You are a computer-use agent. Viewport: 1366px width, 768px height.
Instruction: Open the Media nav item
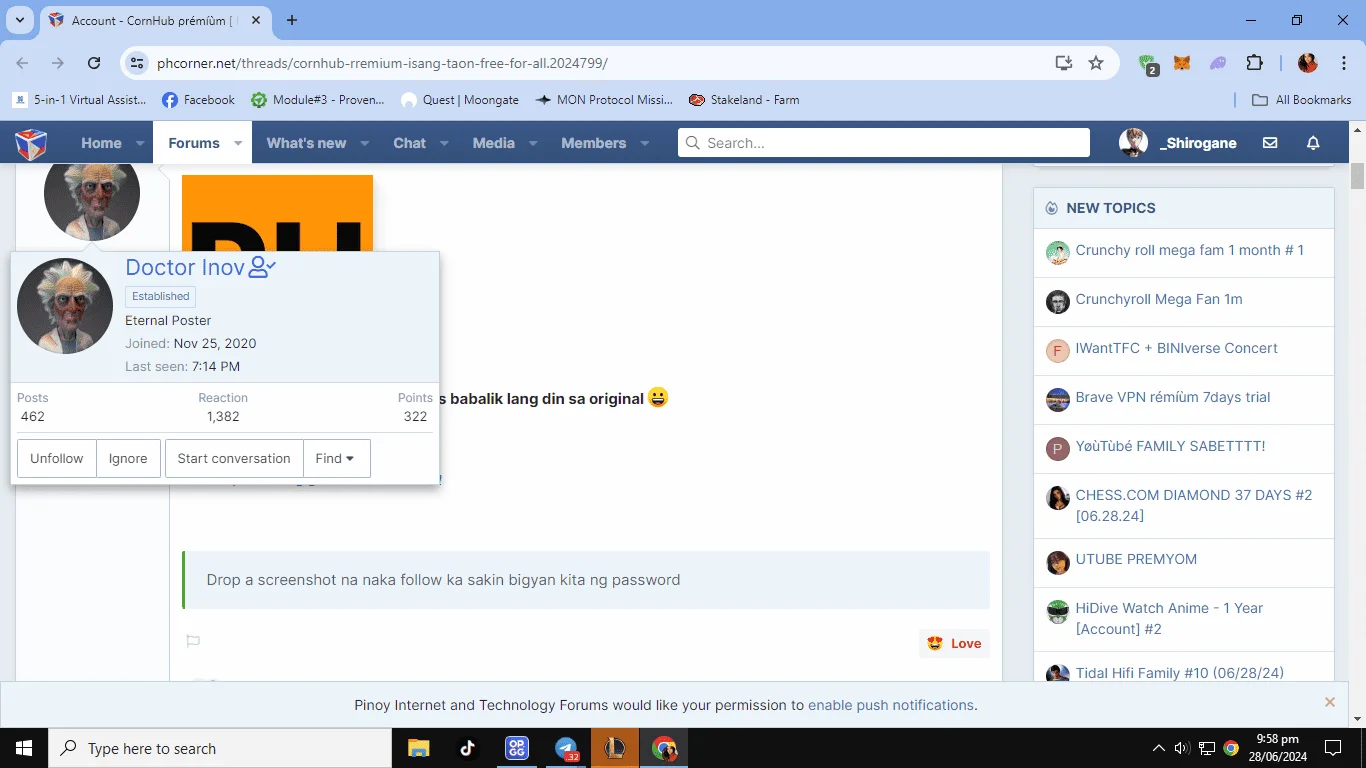point(494,143)
